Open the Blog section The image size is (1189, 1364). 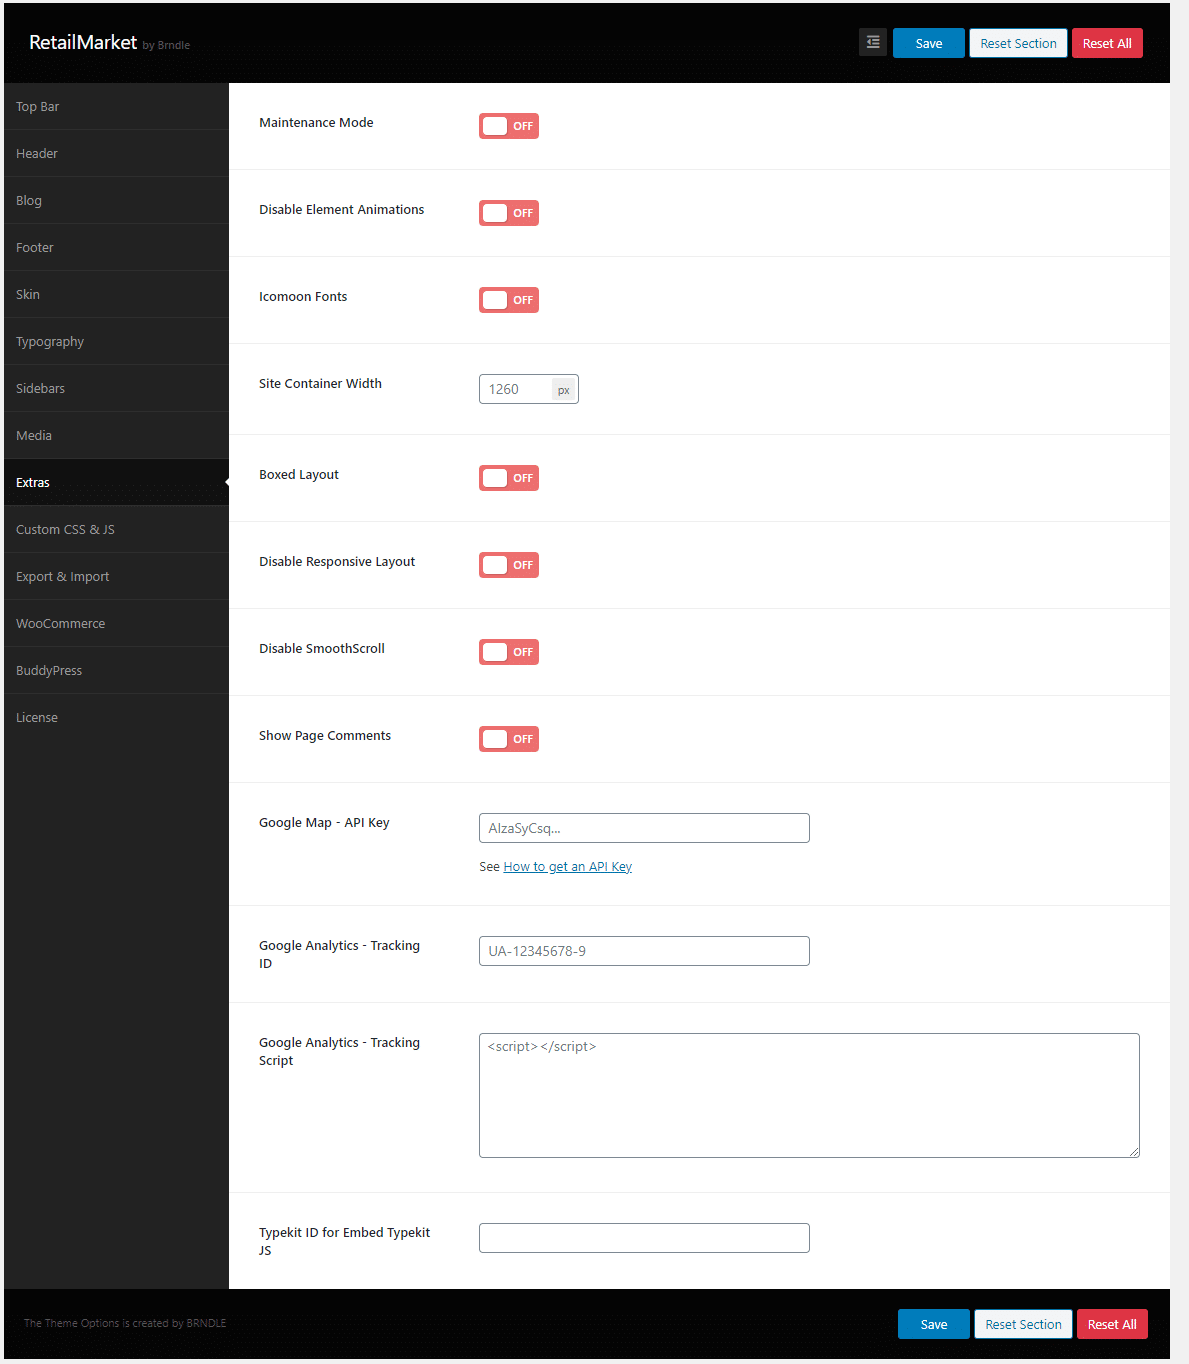coord(116,200)
